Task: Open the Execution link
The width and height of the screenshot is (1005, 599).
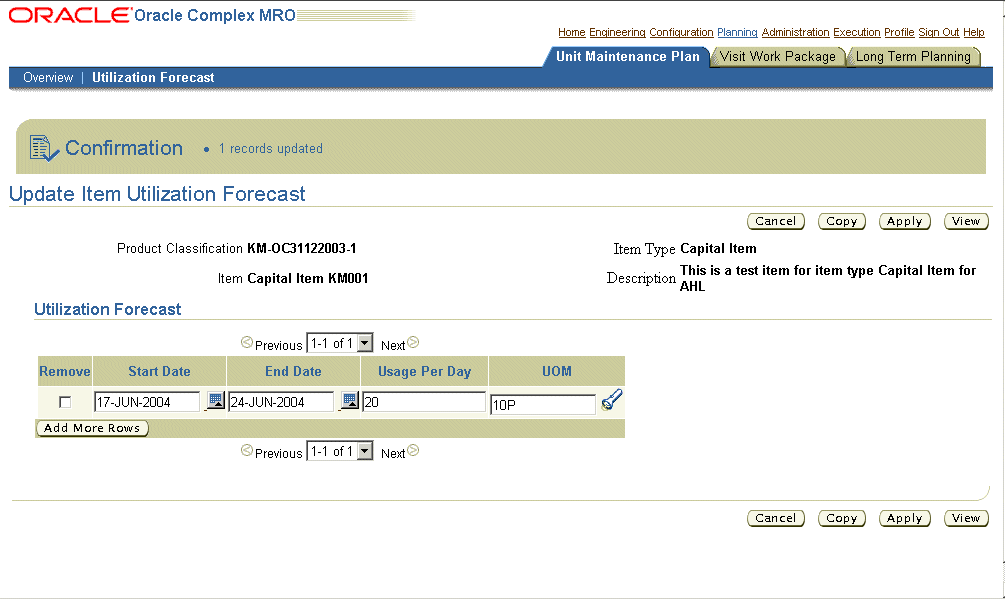Action: [x=857, y=32]
